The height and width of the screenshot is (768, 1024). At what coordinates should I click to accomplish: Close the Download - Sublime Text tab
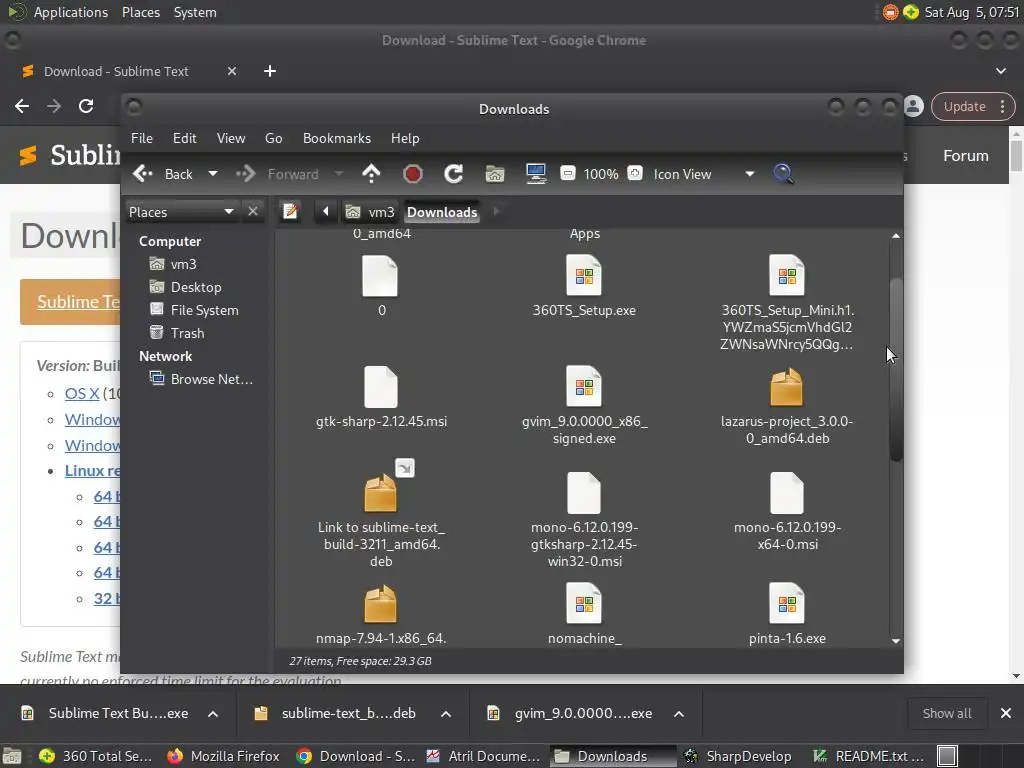coord(232,71)
